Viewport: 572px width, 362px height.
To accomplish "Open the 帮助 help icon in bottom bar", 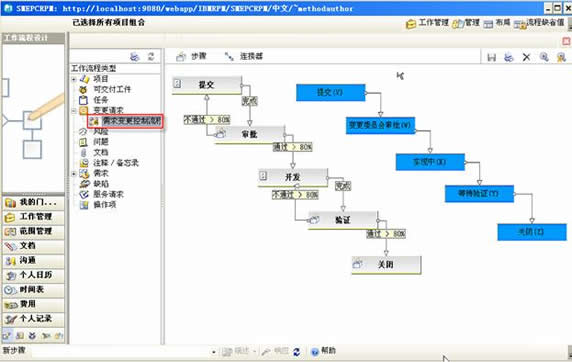I will [323, 351].
